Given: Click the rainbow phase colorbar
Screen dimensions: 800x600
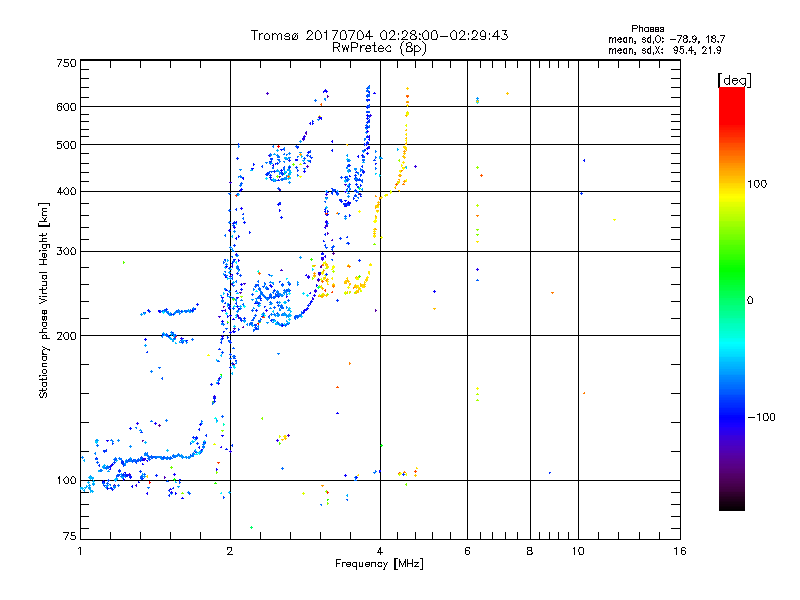Looking at the screenshot, I should pos(732,298).
